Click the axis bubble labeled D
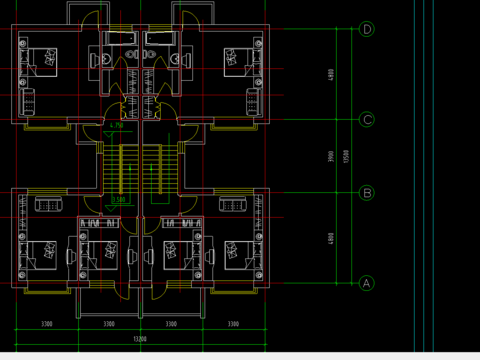 coord(367,29)
